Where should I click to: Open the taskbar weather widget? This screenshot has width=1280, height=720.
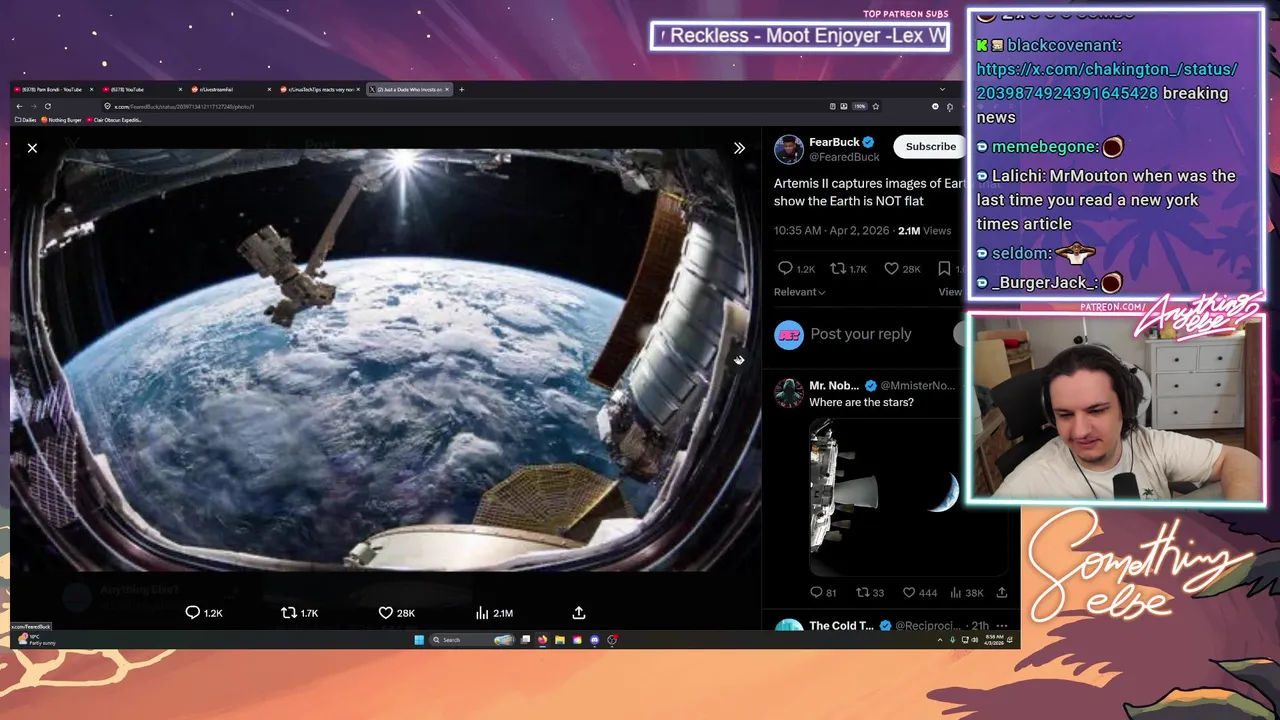[36, 640]
